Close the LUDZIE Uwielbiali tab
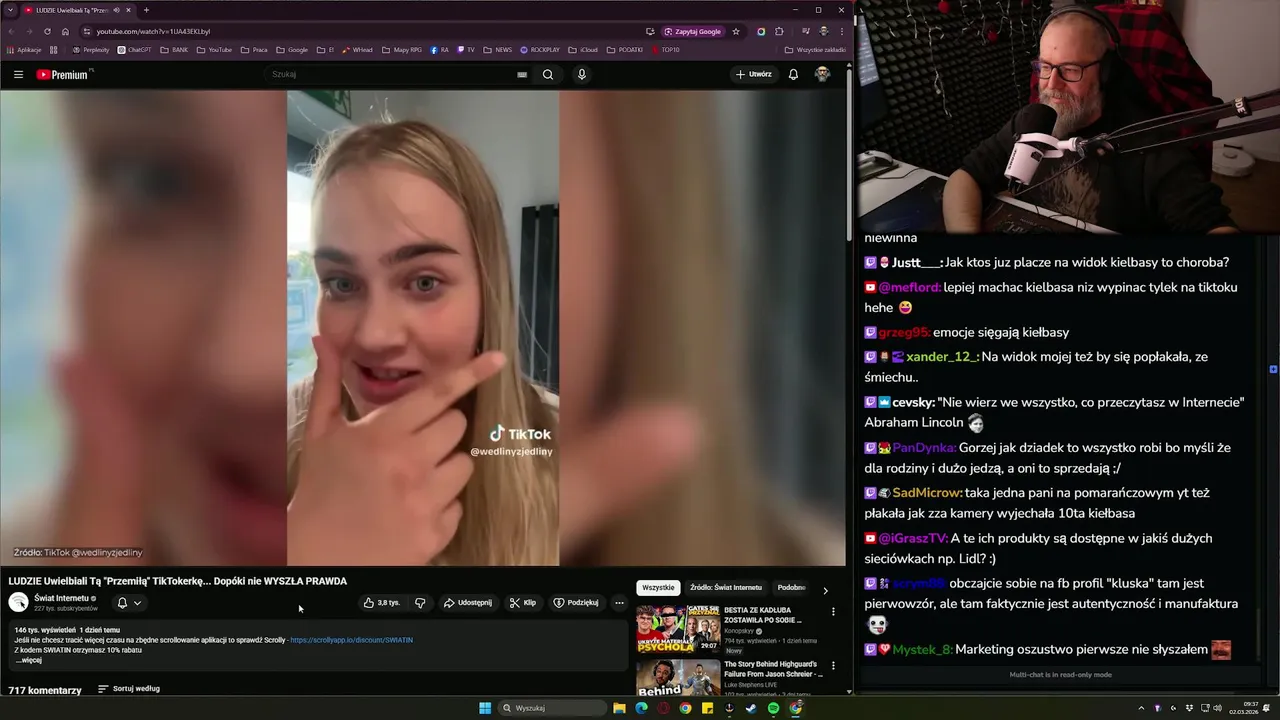 (x=128, y=10)
